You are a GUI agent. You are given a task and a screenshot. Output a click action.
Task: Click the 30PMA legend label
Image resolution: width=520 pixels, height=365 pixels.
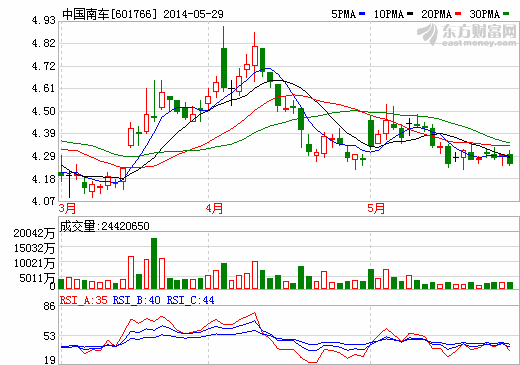[x=485, y=14]
